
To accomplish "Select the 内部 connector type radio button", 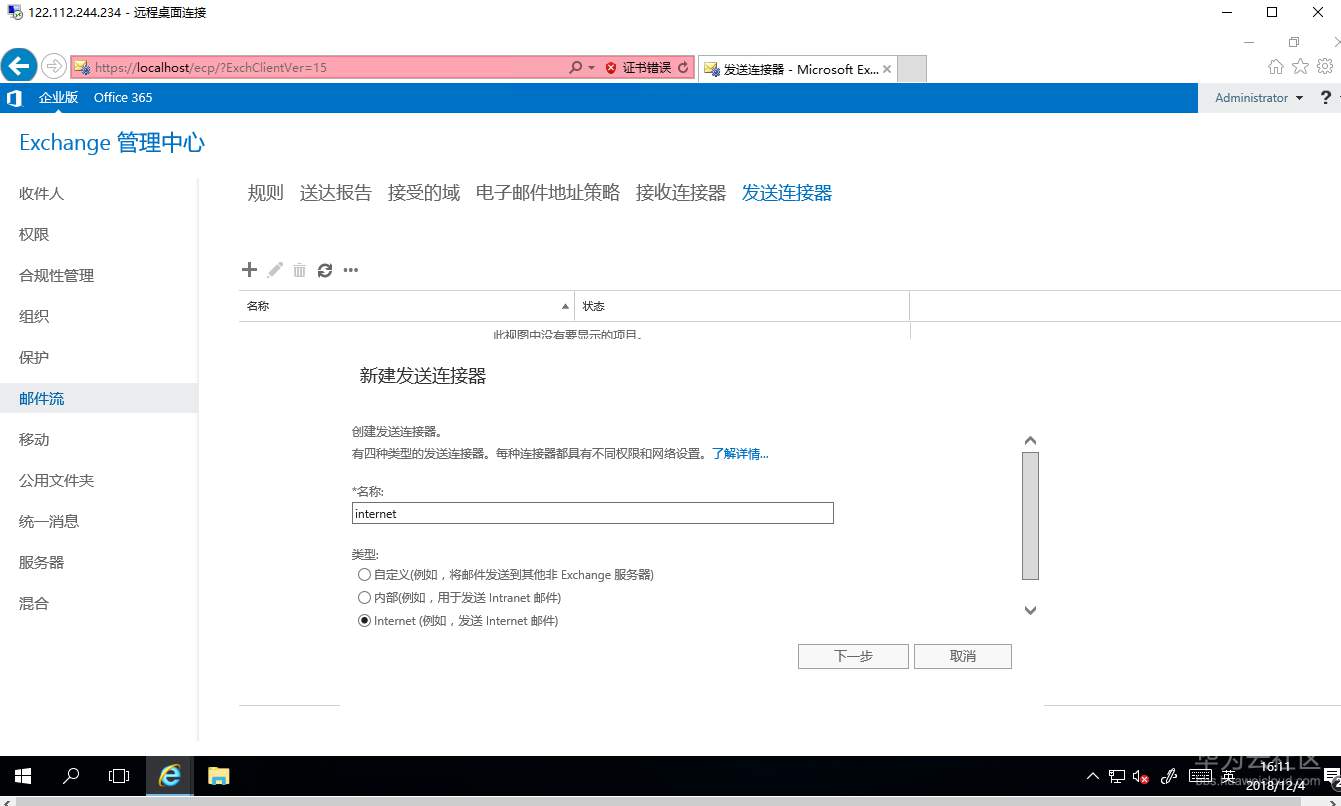I will click(x=365, y=597).
